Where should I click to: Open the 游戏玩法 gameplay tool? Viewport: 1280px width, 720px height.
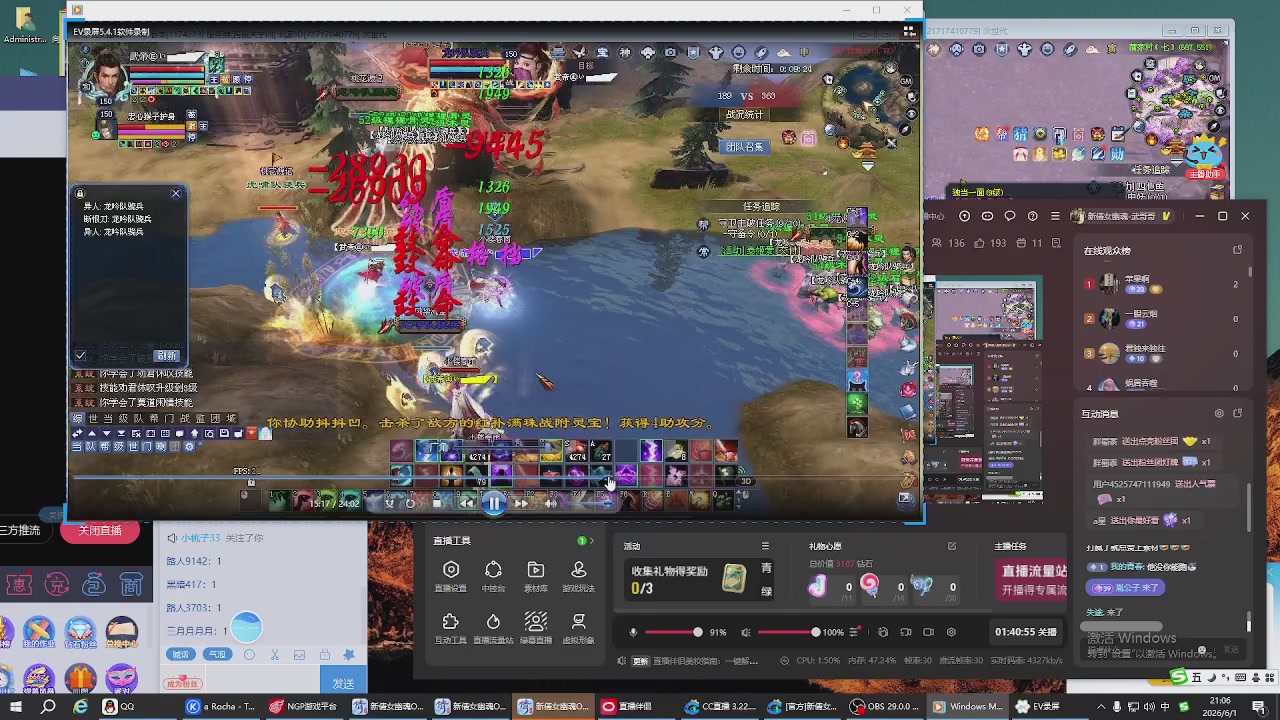point(578,576)
